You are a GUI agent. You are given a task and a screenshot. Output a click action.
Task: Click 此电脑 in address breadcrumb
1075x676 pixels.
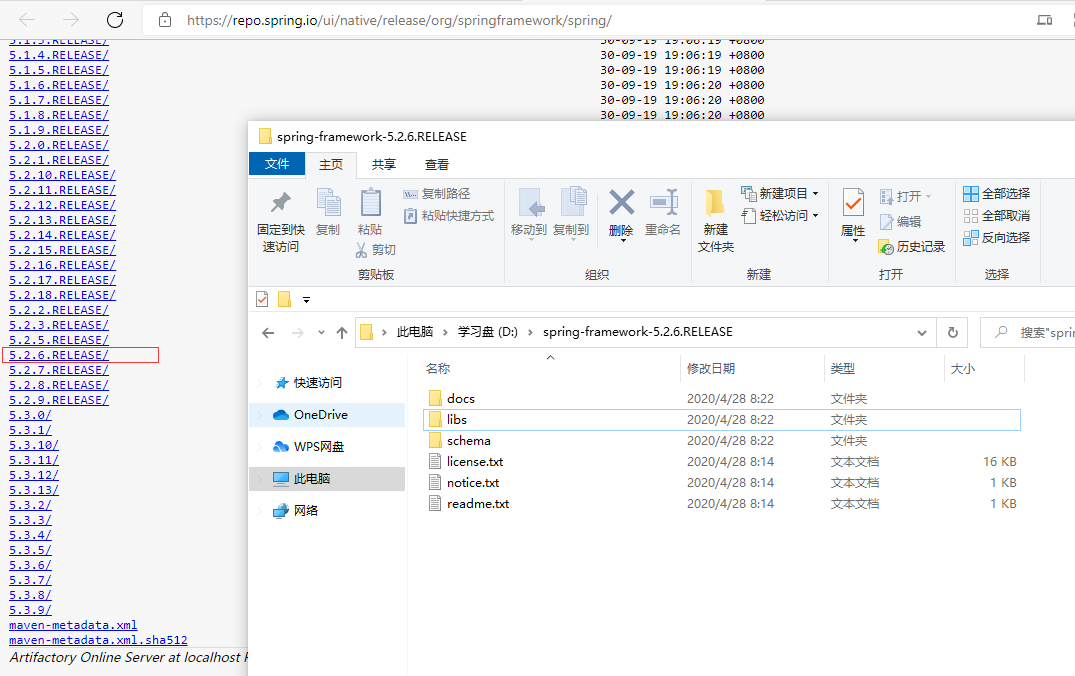click(x=415, y=332)
